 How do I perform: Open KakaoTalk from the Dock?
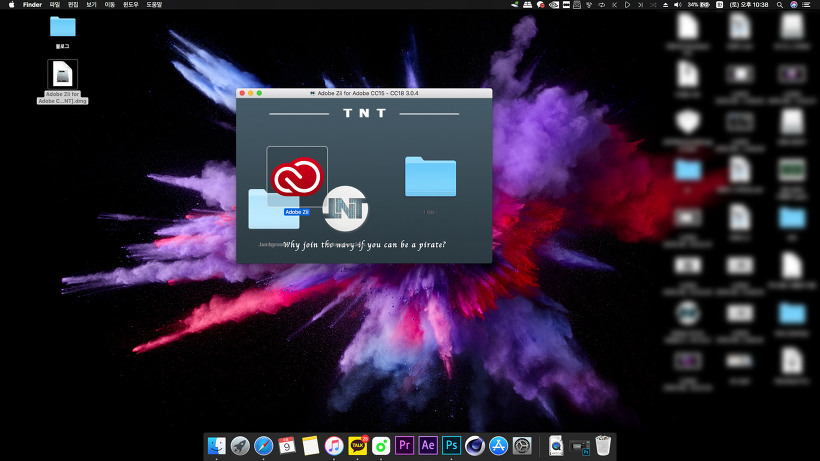pyautogui.click(x=358, y=446)
